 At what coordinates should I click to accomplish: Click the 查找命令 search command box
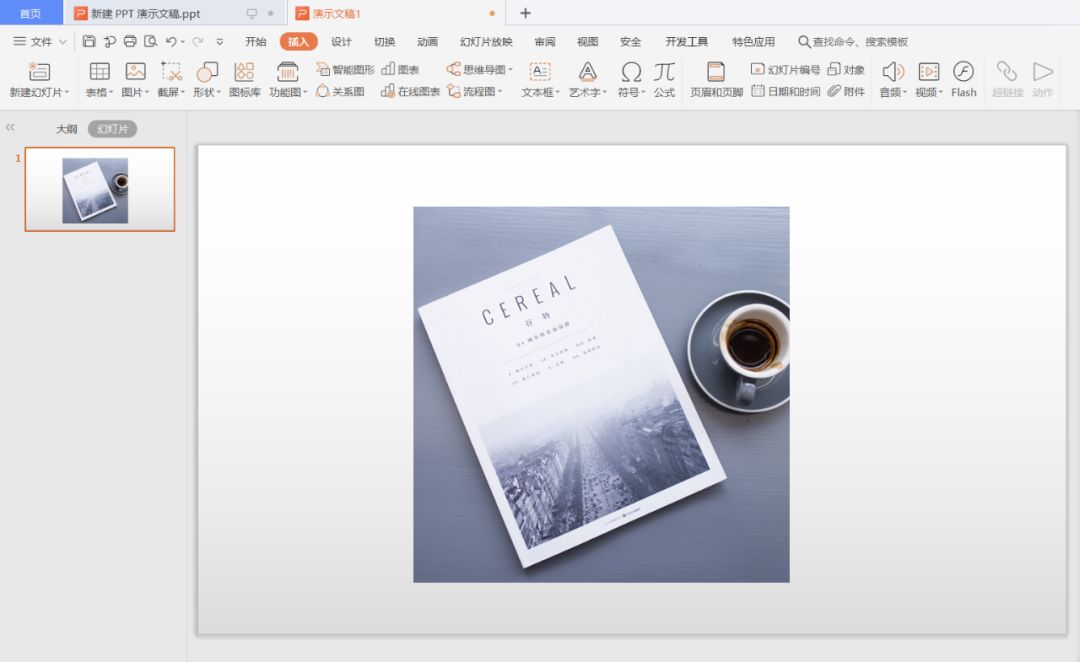[x=853, y=41]
